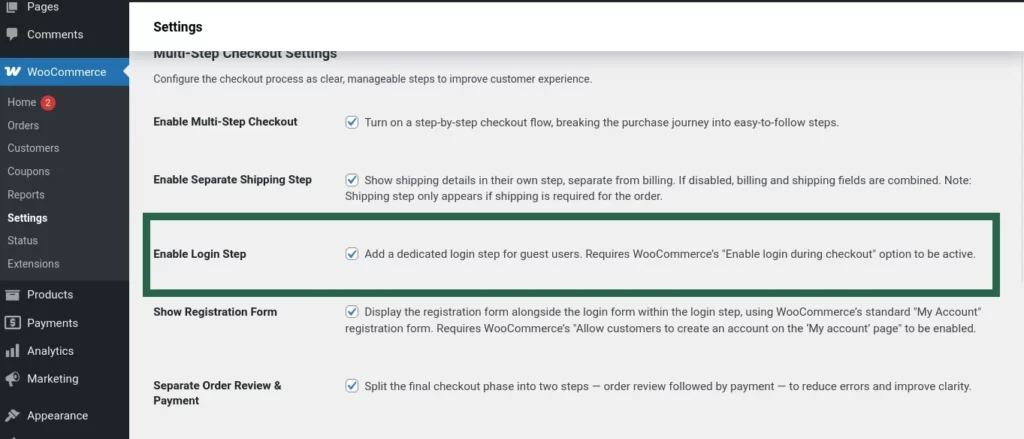Open WooCommerce Reports
Image resolution: width=1024 pixels, height=439 pixels.
pos(26,195)
